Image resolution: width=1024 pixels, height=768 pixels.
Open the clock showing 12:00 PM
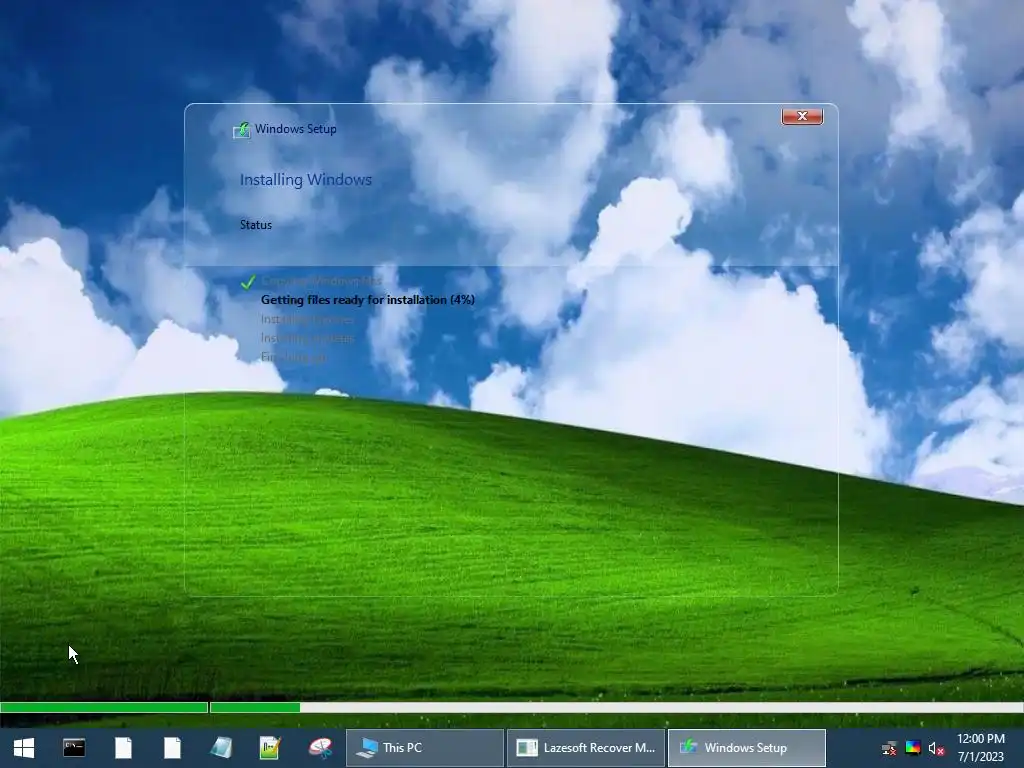(980, 748)
